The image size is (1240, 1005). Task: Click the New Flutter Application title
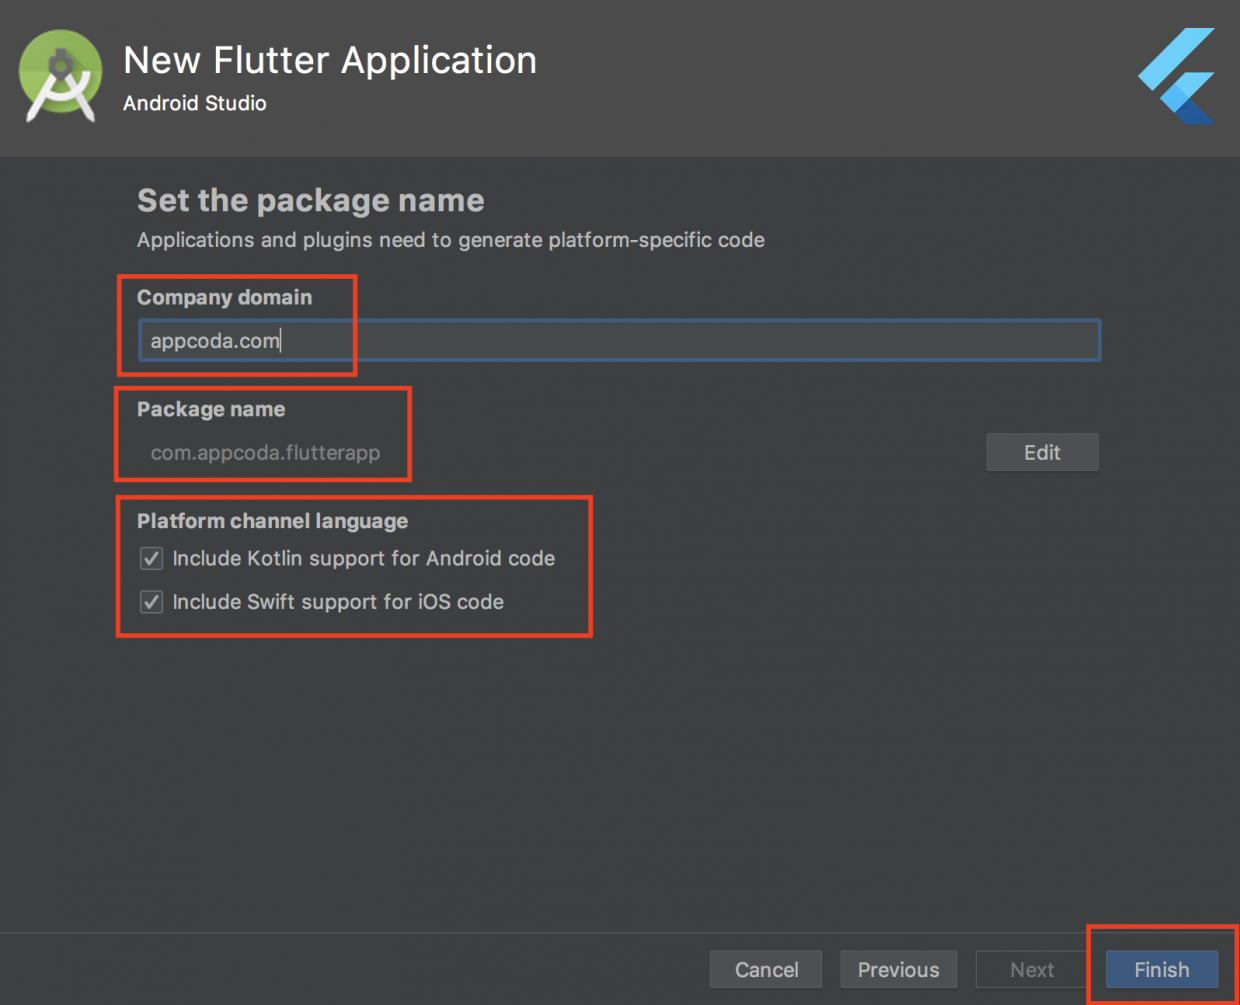(x=330, y=60)
